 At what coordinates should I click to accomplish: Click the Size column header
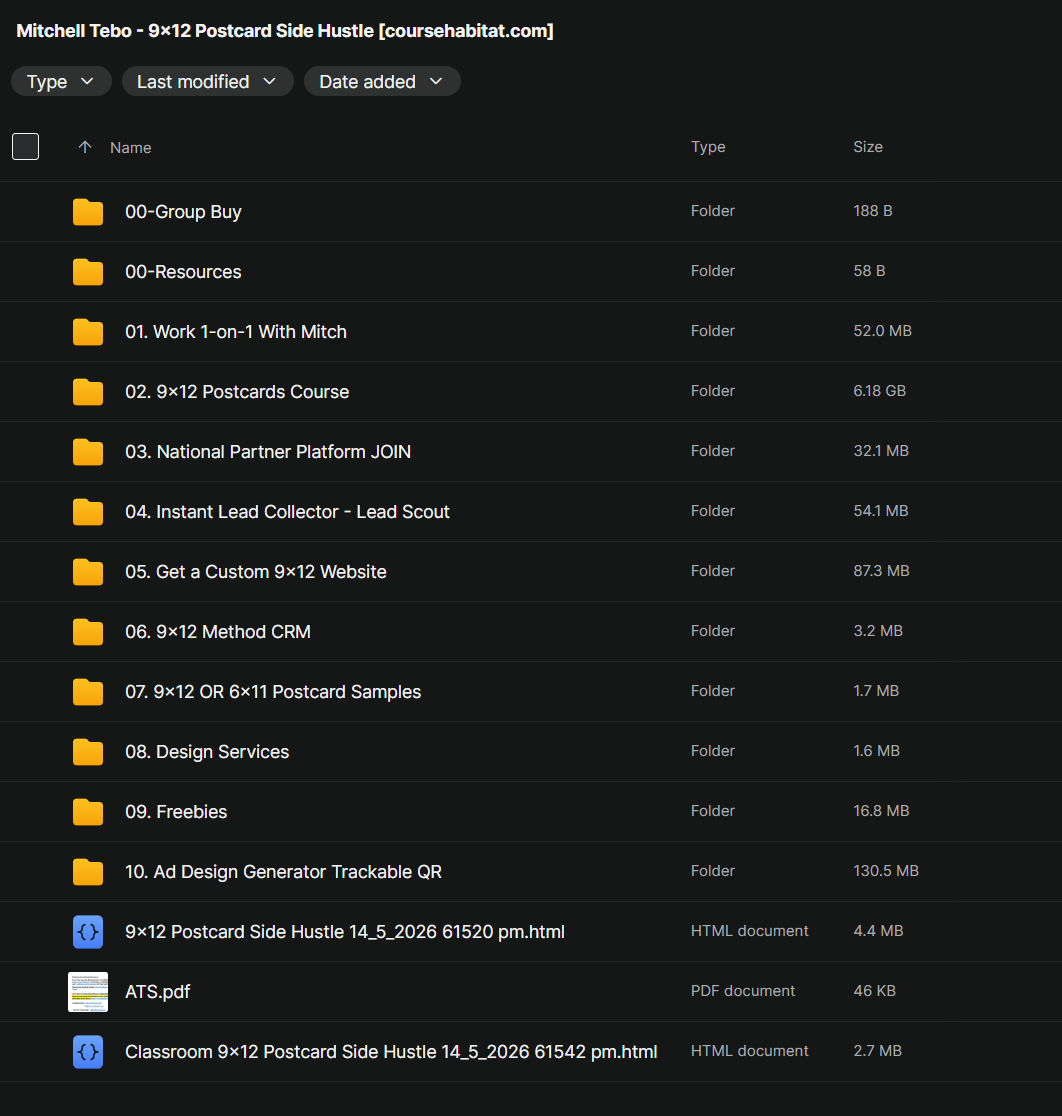tap(868, 147)
